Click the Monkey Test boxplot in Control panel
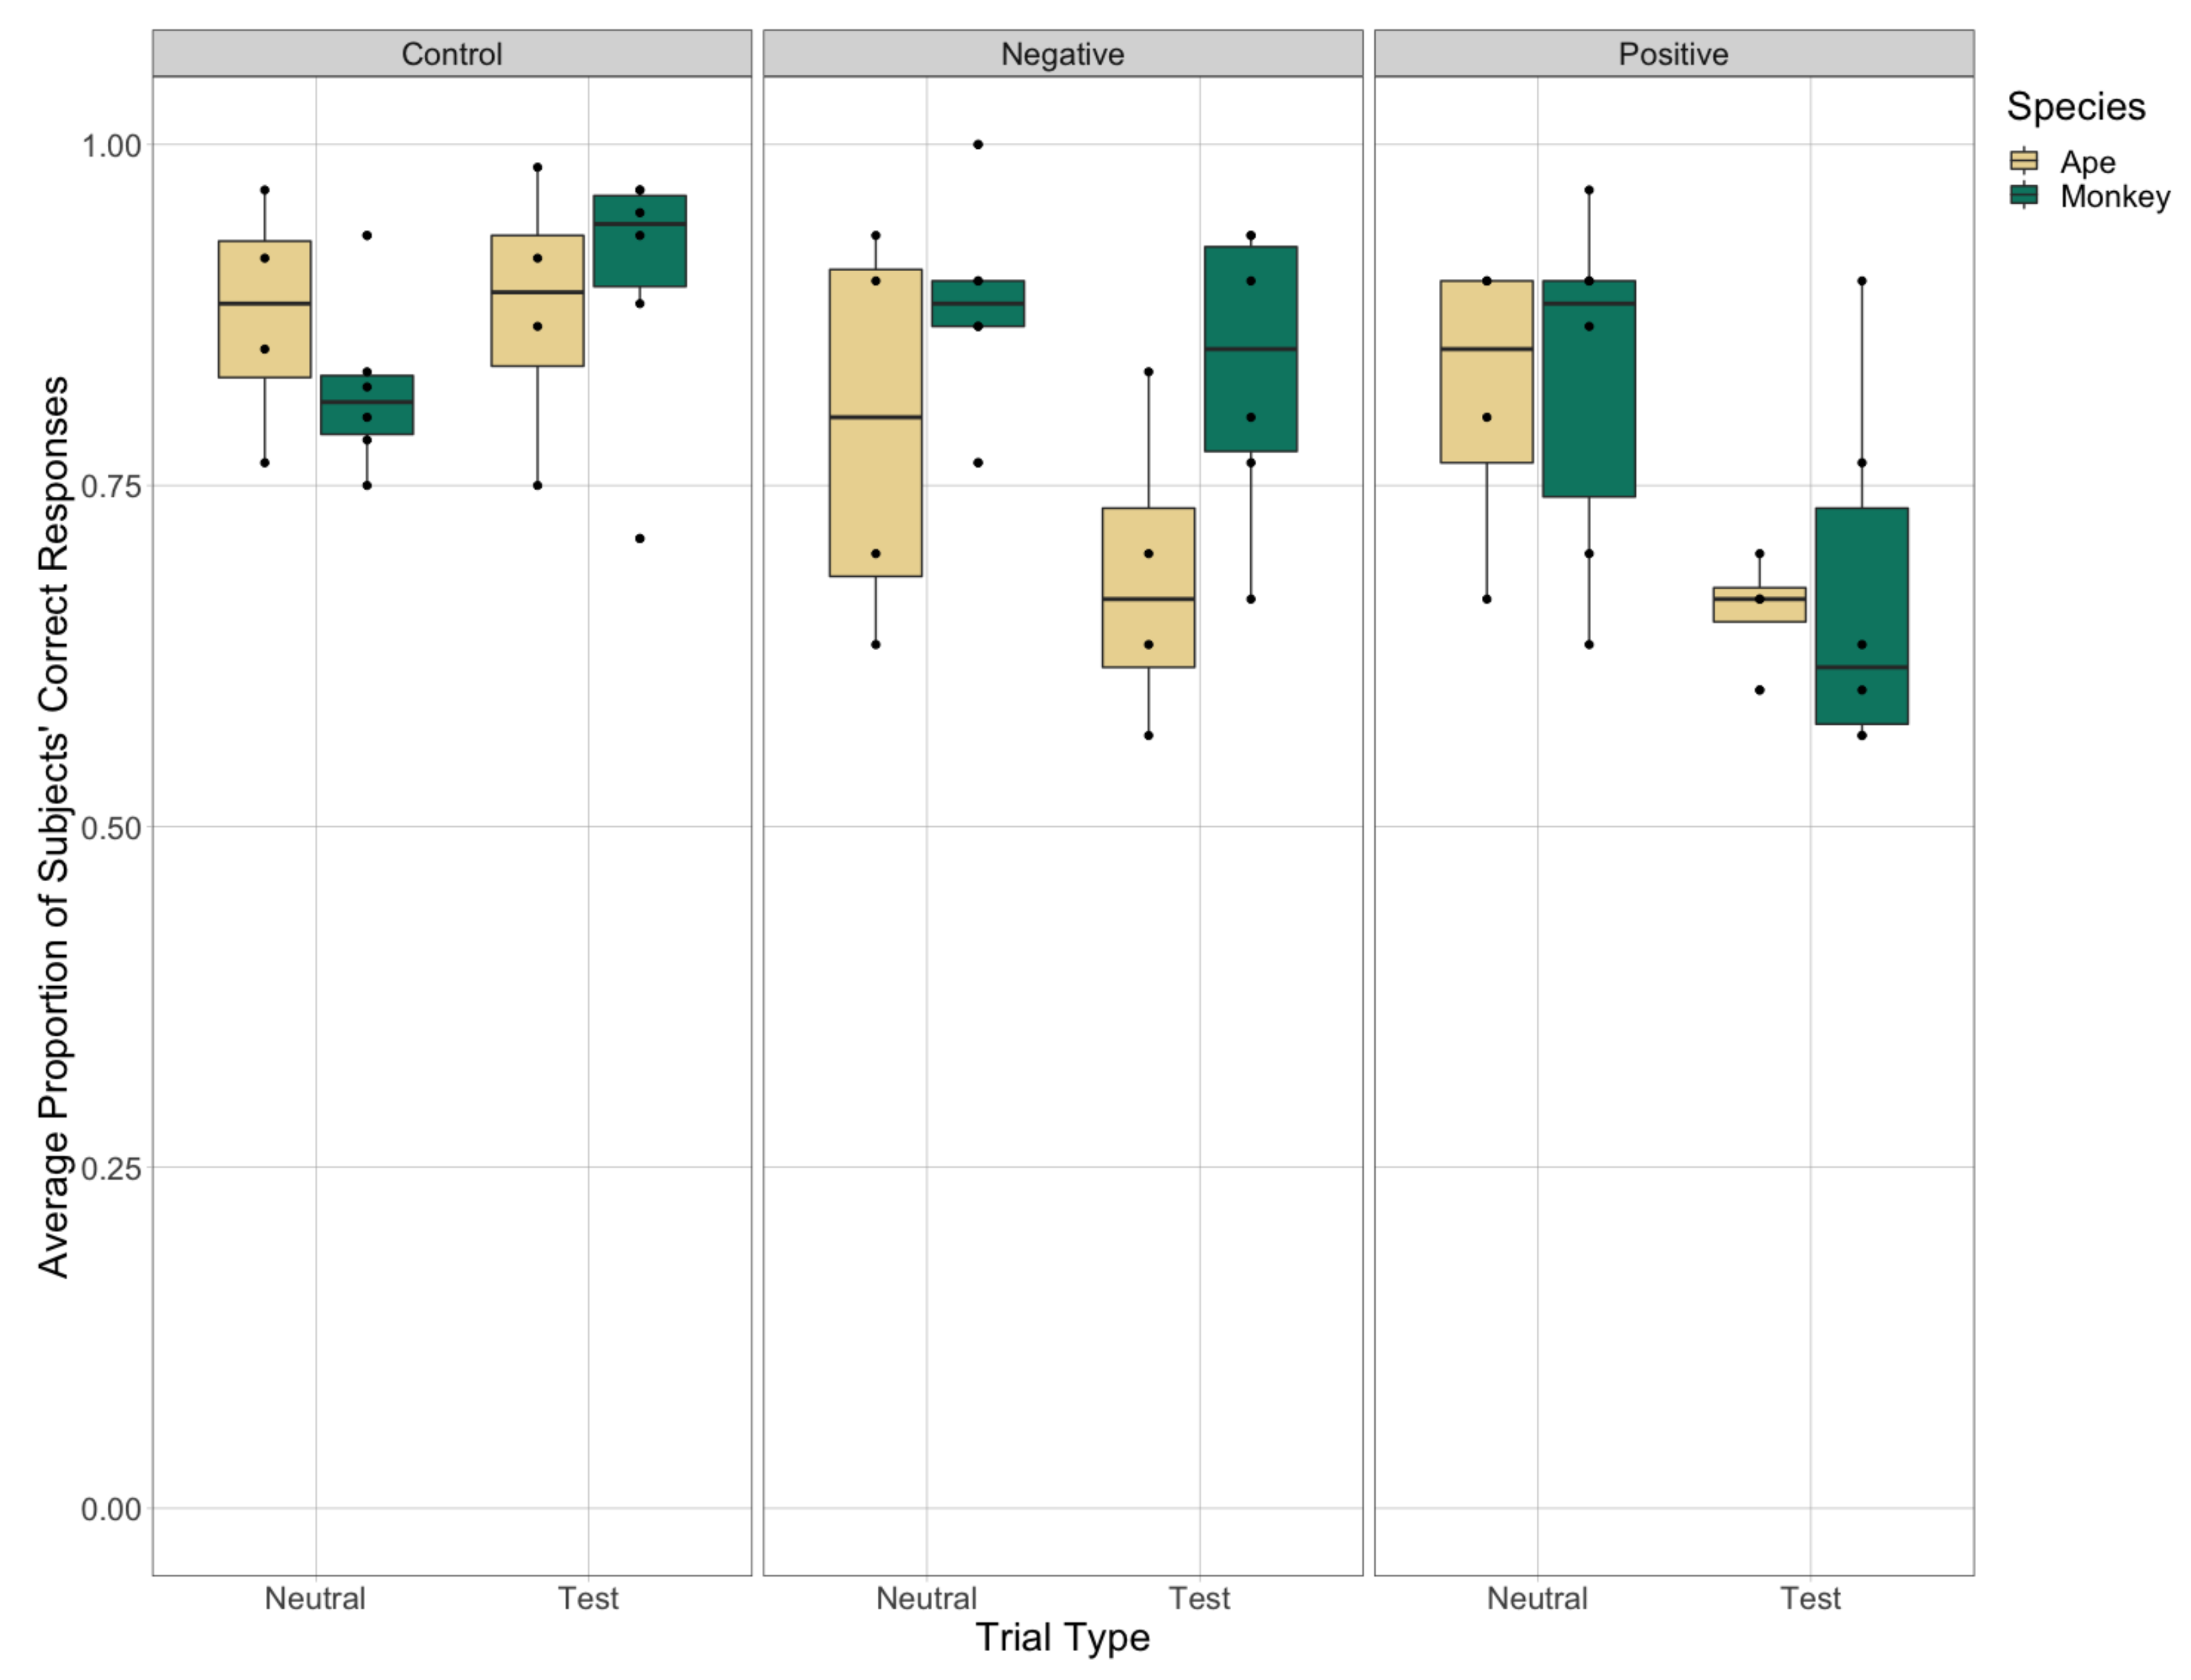Screen dimensions: 2191x1680 (x=640, y=241)
